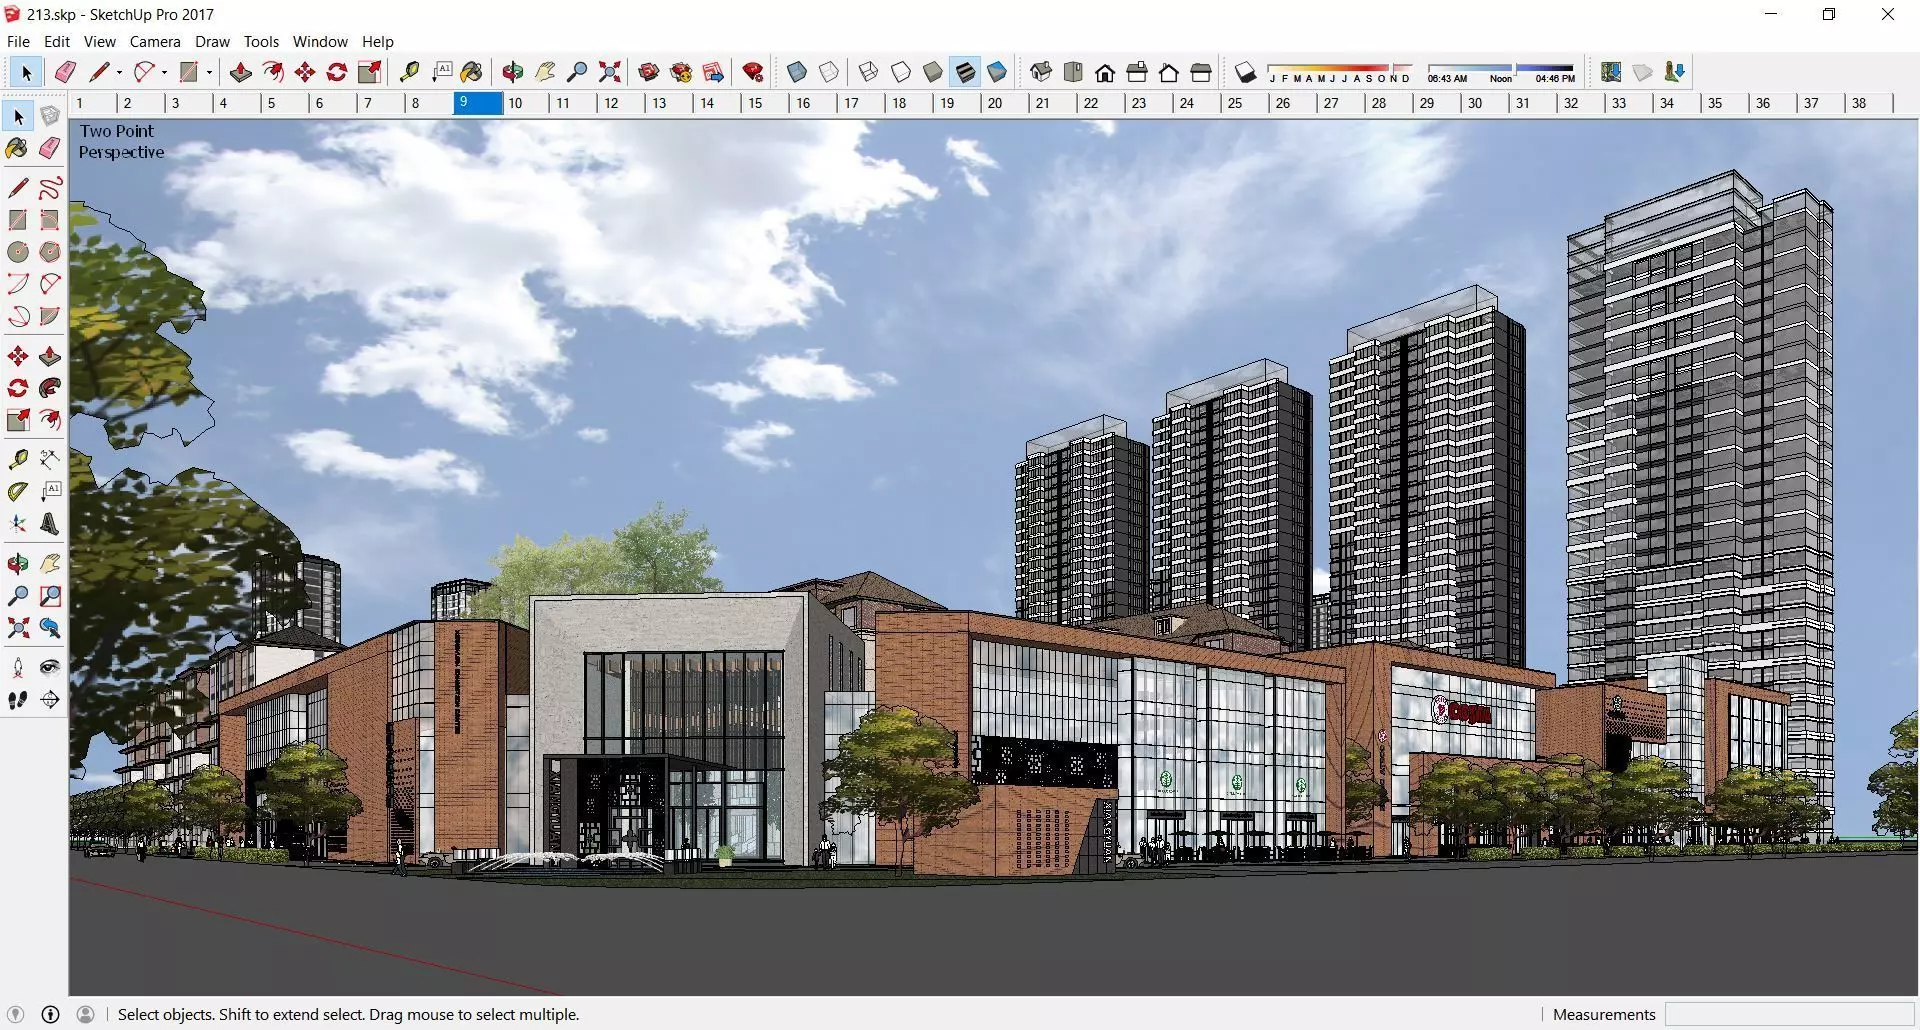Open the Extension Warehouse

tap(681, 72)
